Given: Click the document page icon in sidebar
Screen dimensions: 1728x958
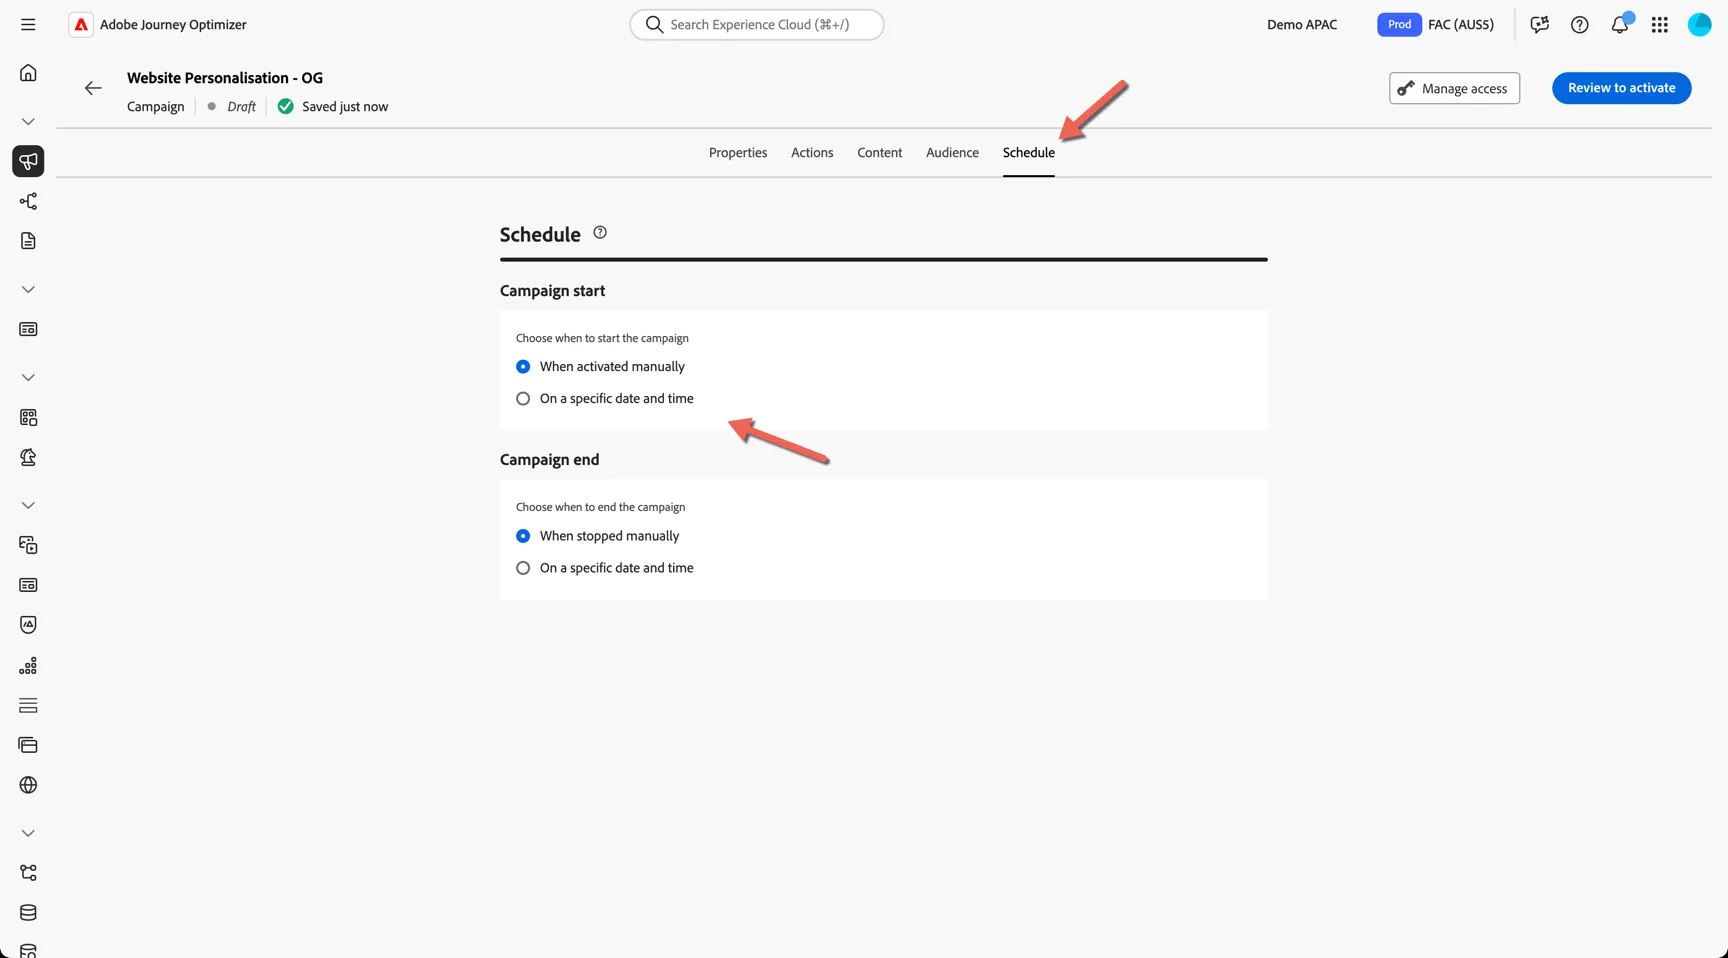Looking at the screenshot, I should coord(28,241).
